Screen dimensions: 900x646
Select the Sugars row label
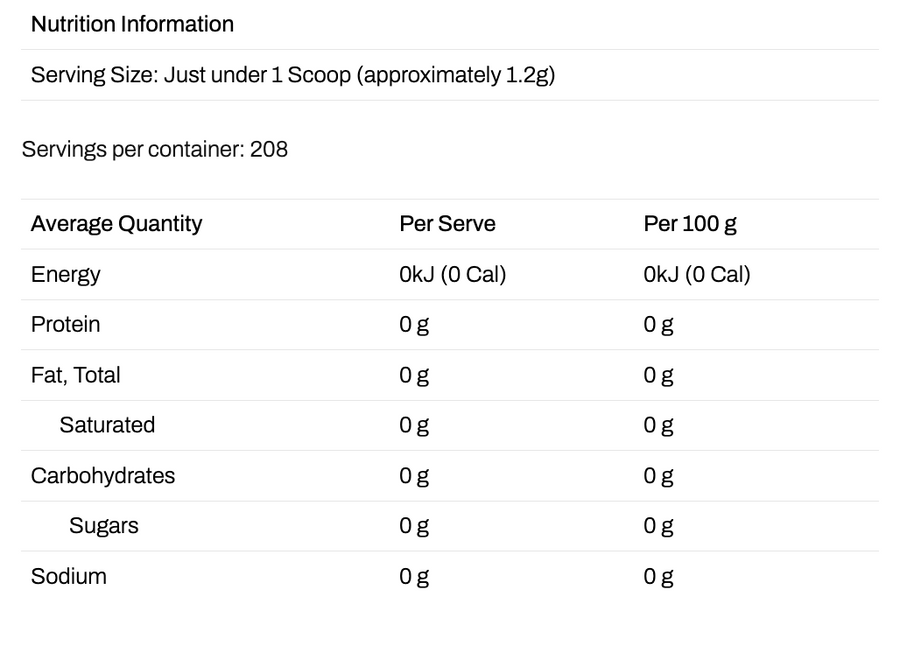coord(103,526)
